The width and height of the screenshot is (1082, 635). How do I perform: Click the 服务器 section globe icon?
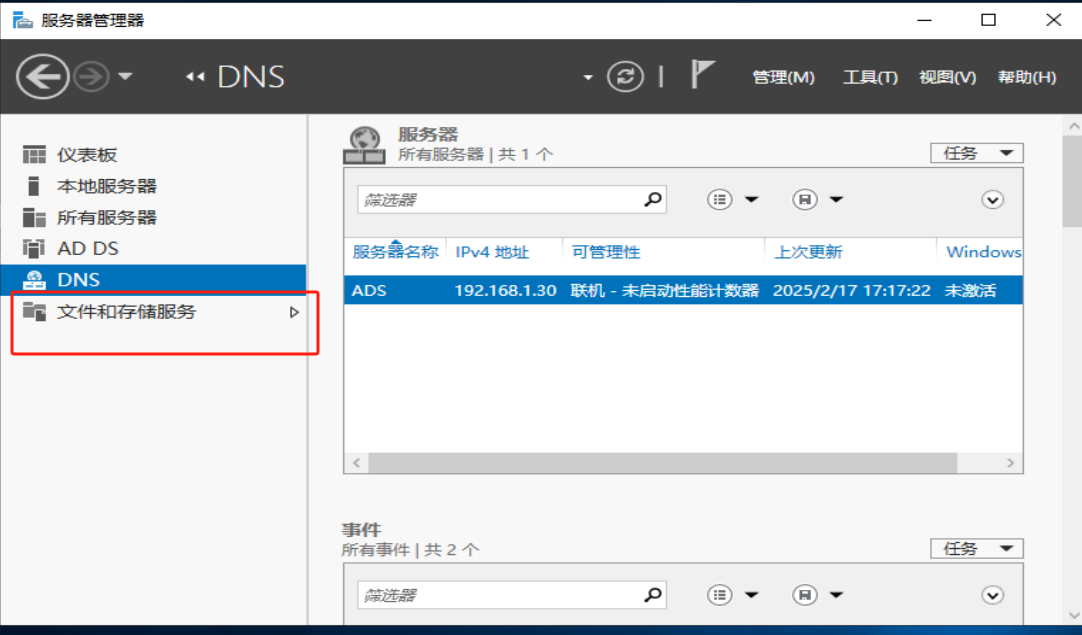364,145
